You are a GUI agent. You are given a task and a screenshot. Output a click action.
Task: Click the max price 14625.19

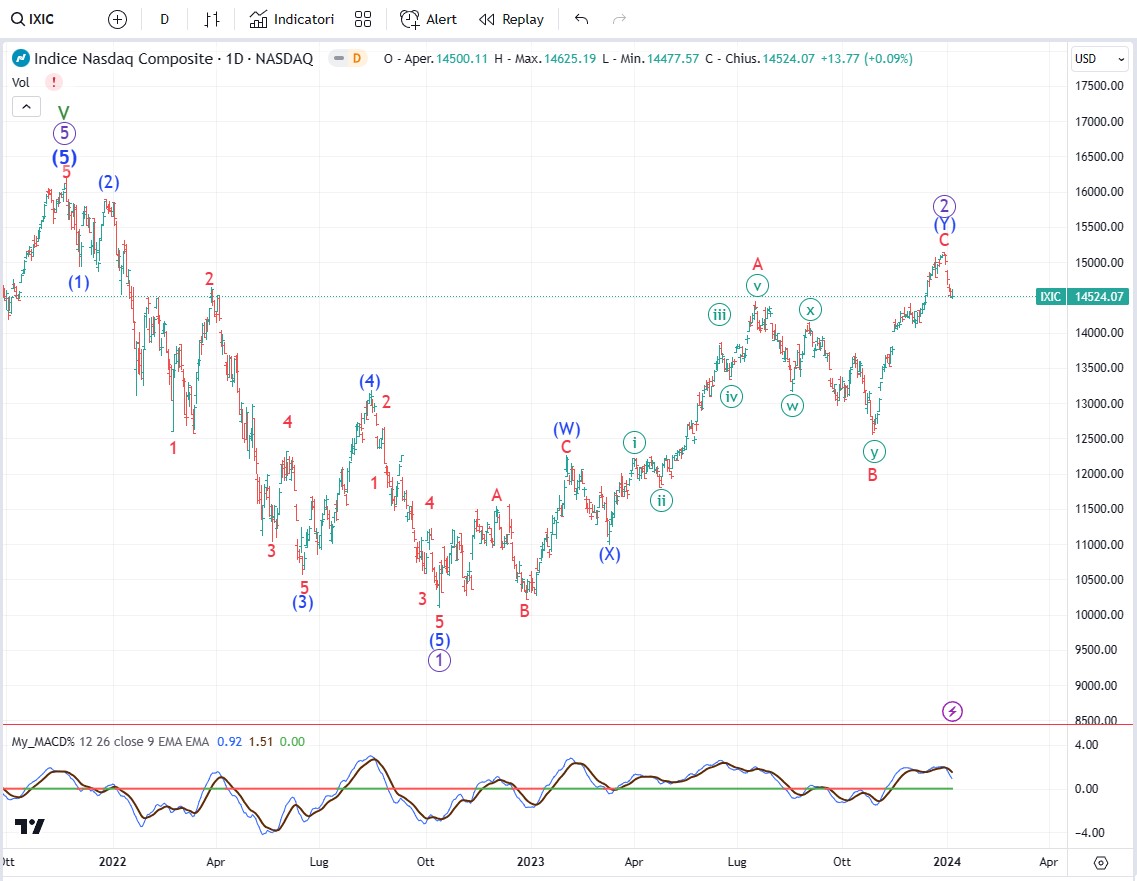(x=570, y=59)
